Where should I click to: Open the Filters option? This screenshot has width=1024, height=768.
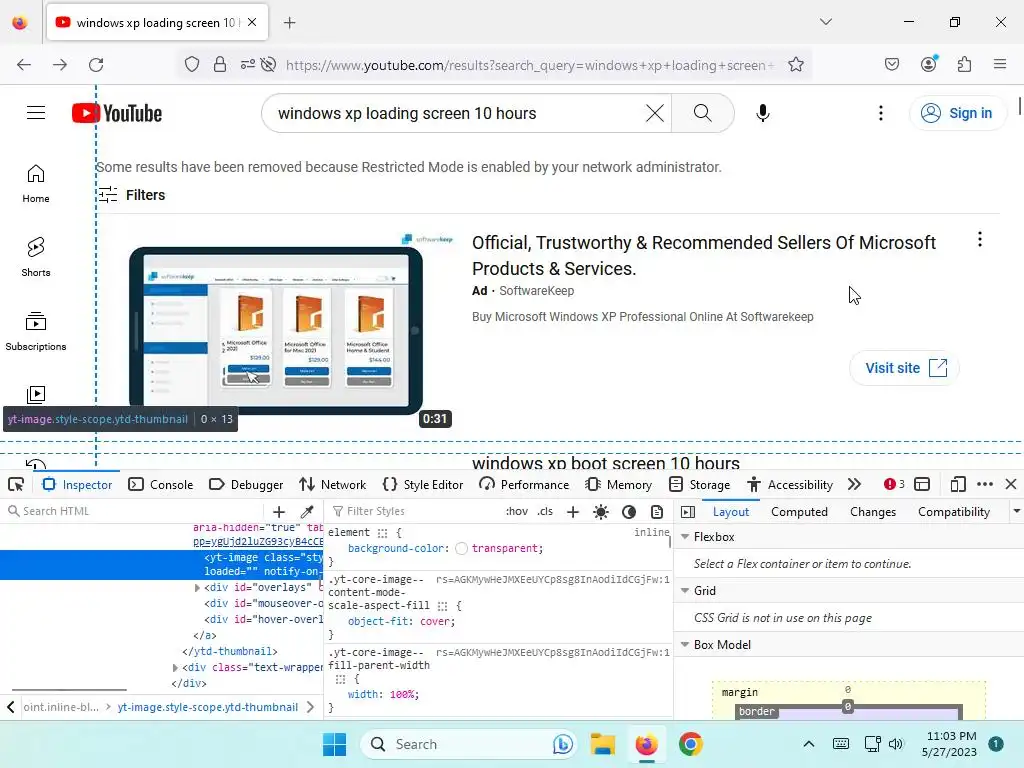pyautogui.click(x=132, y=195)
